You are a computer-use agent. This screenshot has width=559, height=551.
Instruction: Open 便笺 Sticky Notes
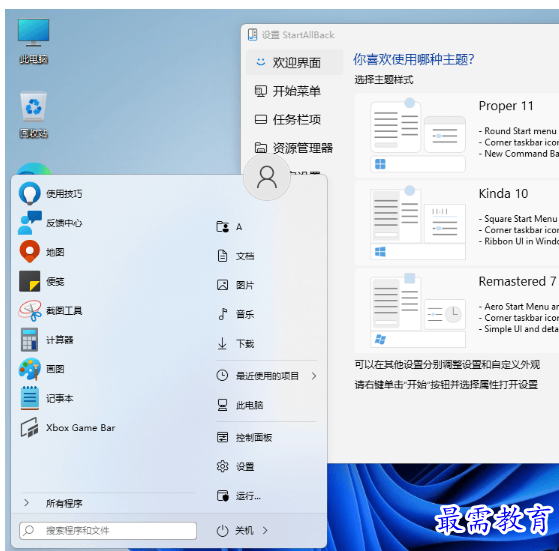pyautogui.click(x=42, y=281)
